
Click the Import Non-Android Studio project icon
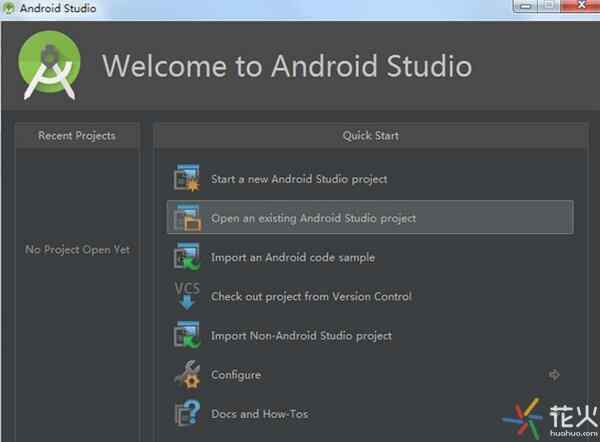coord(187,335)
